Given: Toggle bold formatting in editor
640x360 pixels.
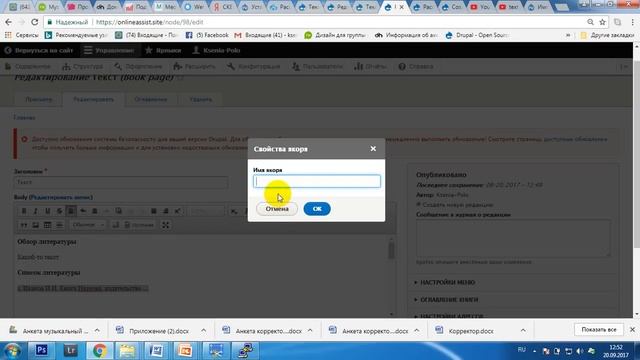Looking at the screenshot, I should (x=24, y=211).
